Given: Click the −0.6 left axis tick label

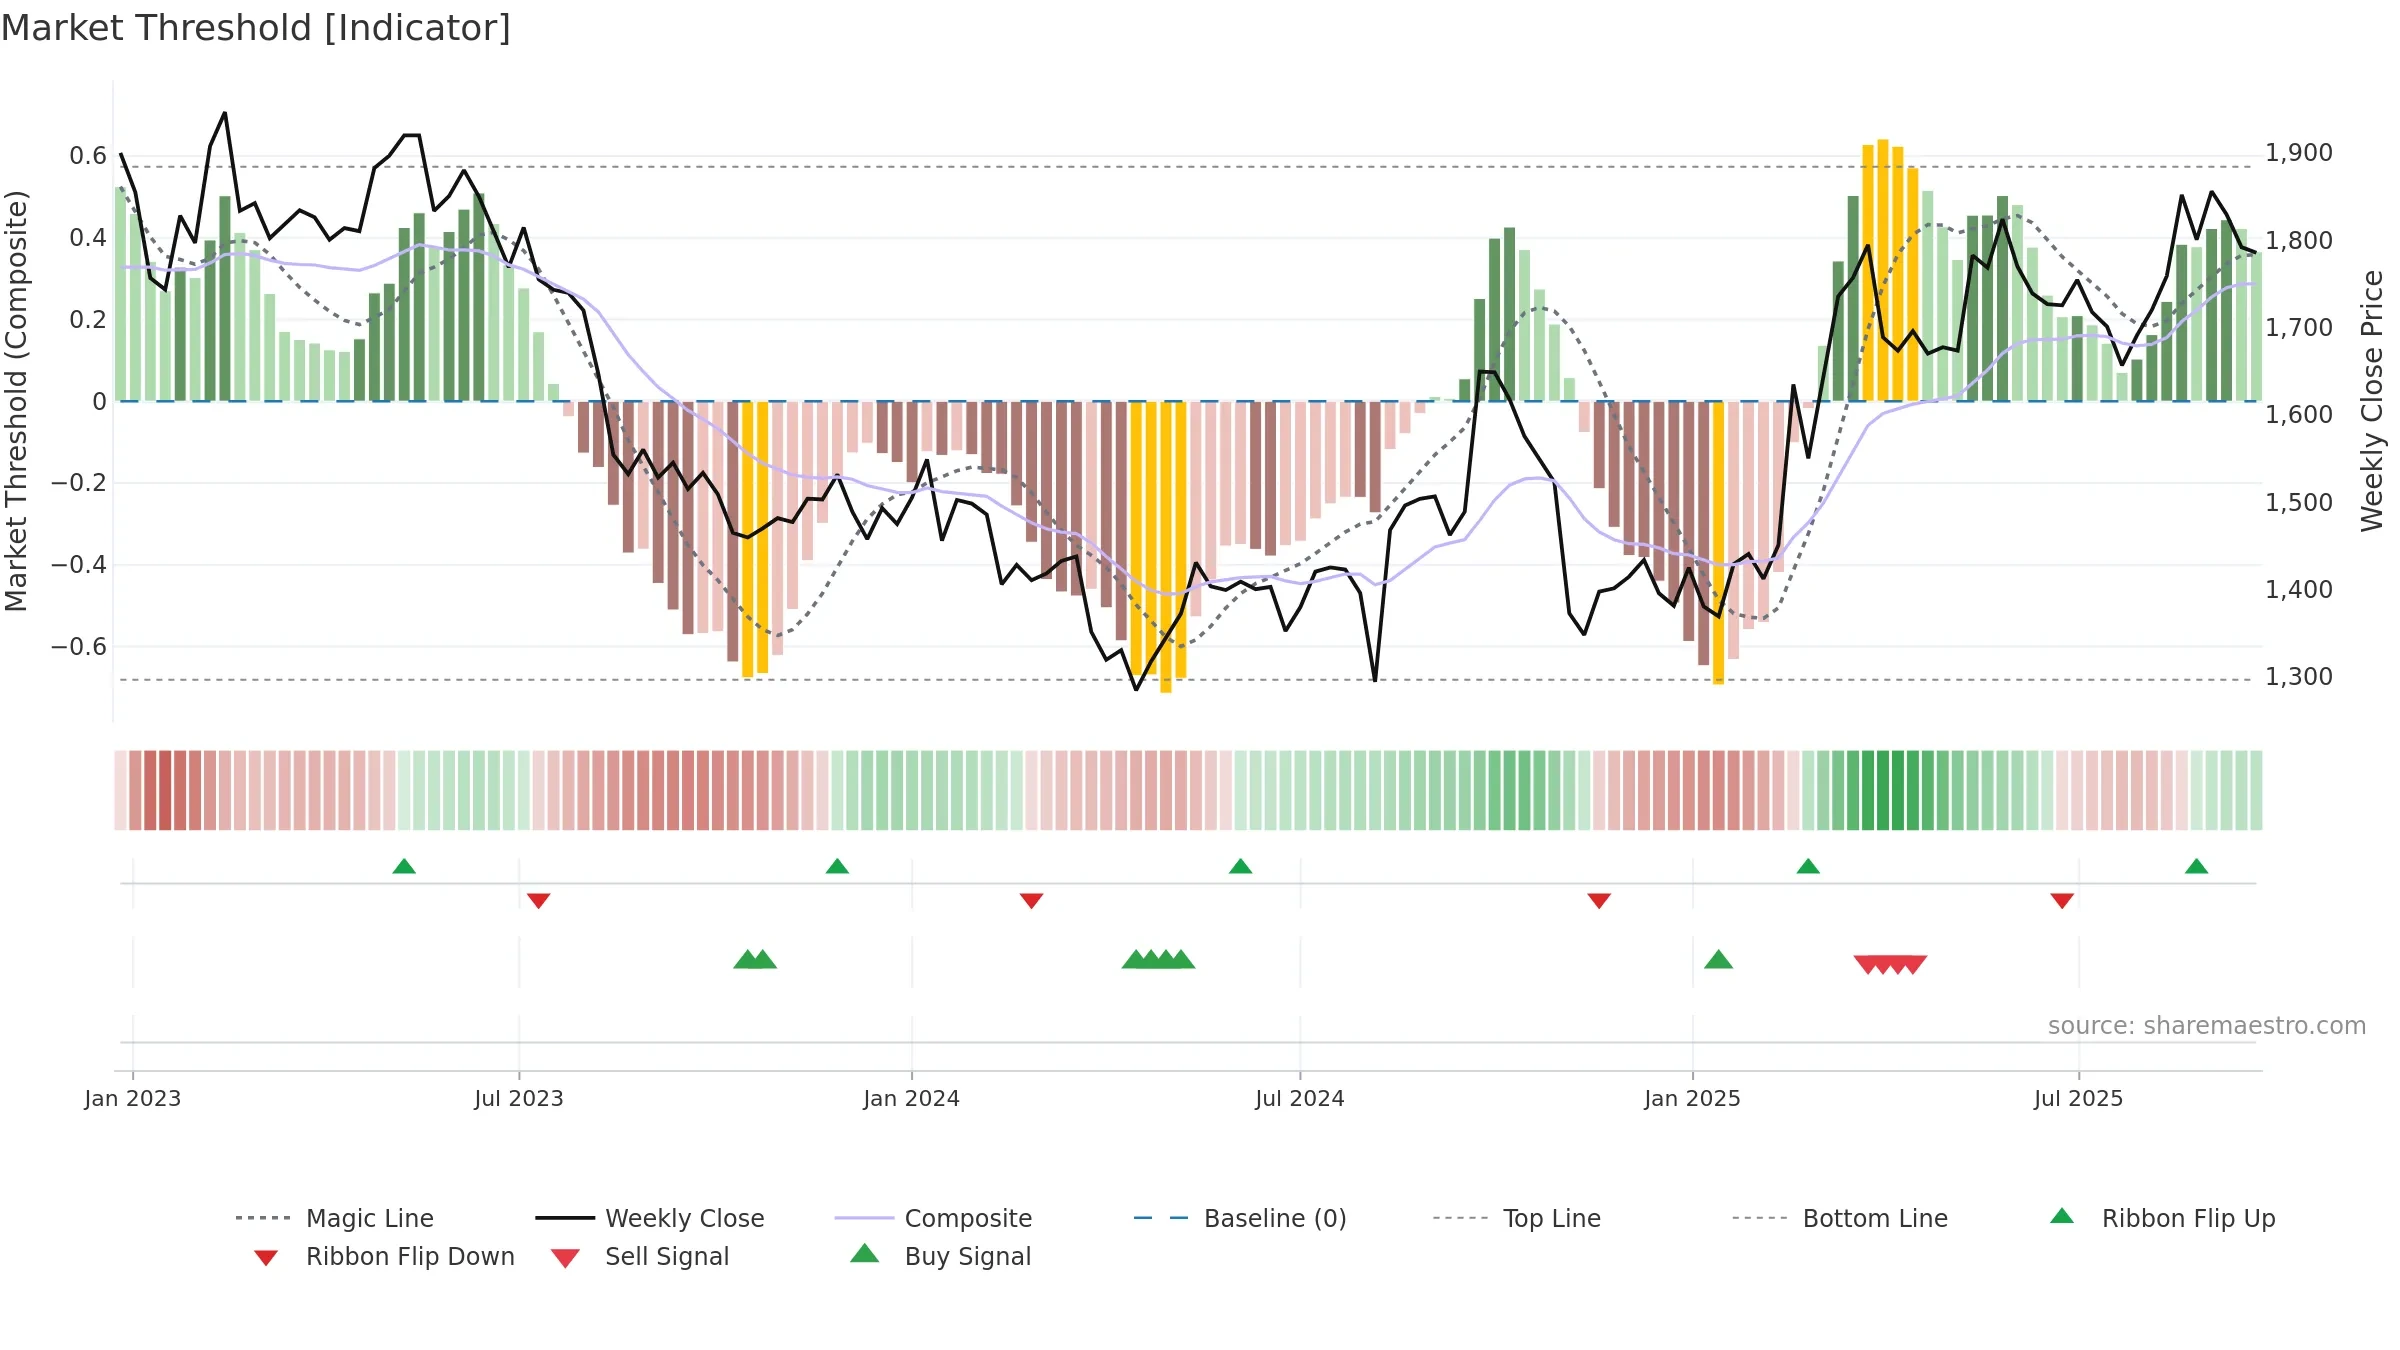Looking at the screenshot, I should [79, 647].
